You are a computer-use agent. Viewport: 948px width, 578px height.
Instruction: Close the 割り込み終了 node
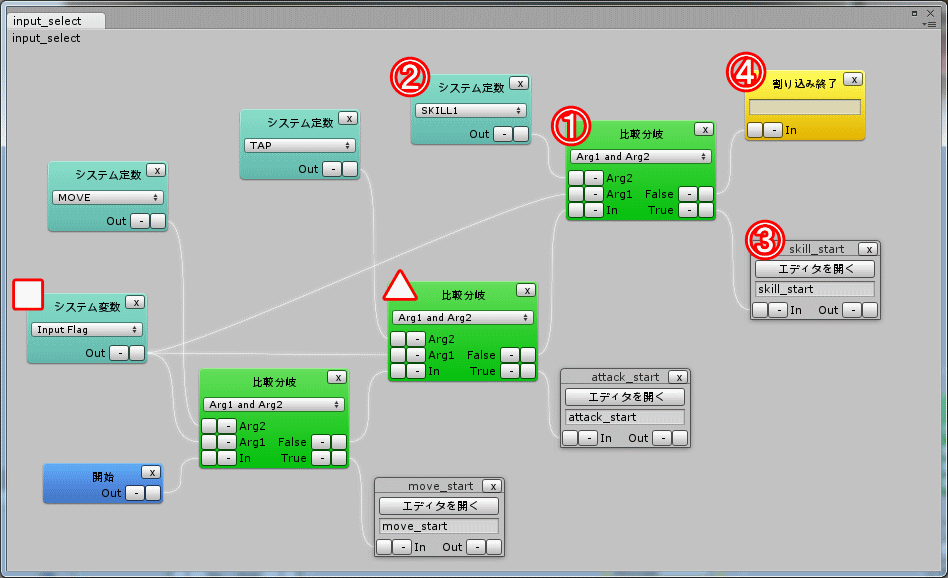coord(853,79)
